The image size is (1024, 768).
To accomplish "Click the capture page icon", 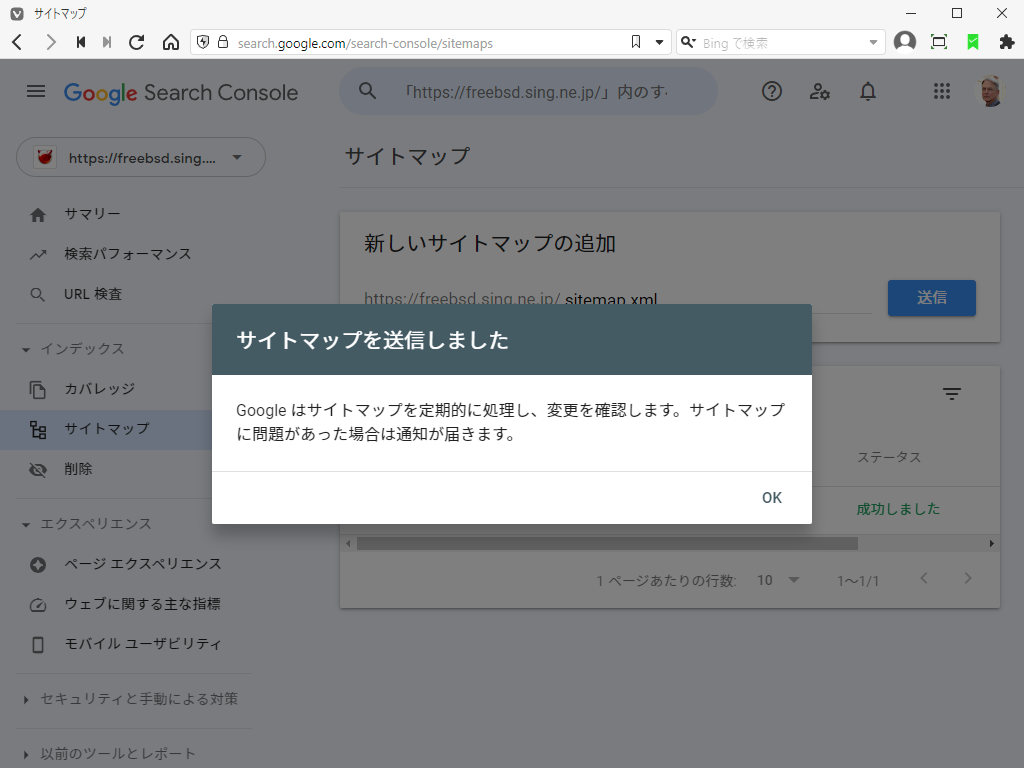I will point(938,42).
